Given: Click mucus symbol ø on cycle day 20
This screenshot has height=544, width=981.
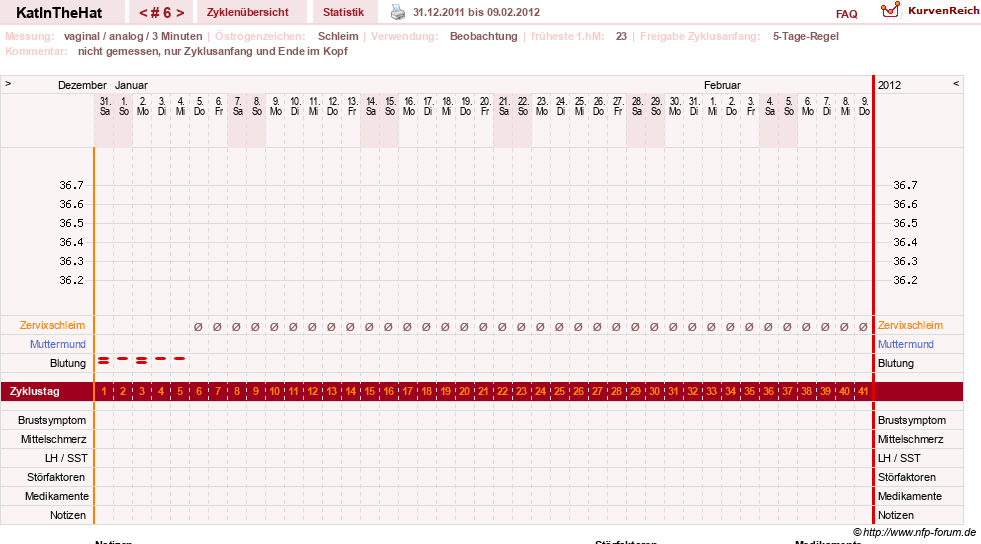Looking at the screenshot, I should coord(464,326).
